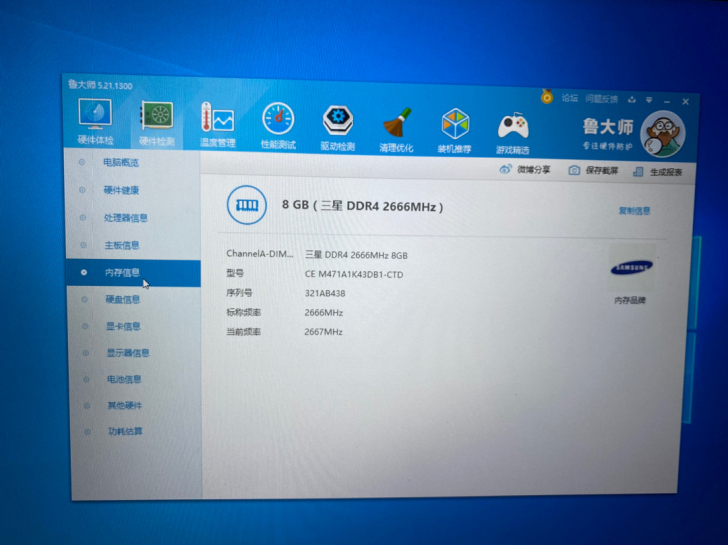Select the 硬件检测 hardware detection icon
728x545 pixels.
click(156, 123)
